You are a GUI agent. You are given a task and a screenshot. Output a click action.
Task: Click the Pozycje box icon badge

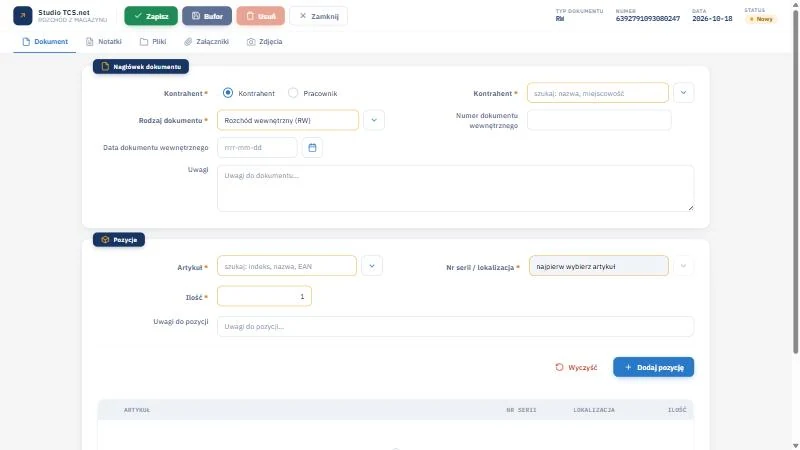pyautogui.click(x=119, y=240)
